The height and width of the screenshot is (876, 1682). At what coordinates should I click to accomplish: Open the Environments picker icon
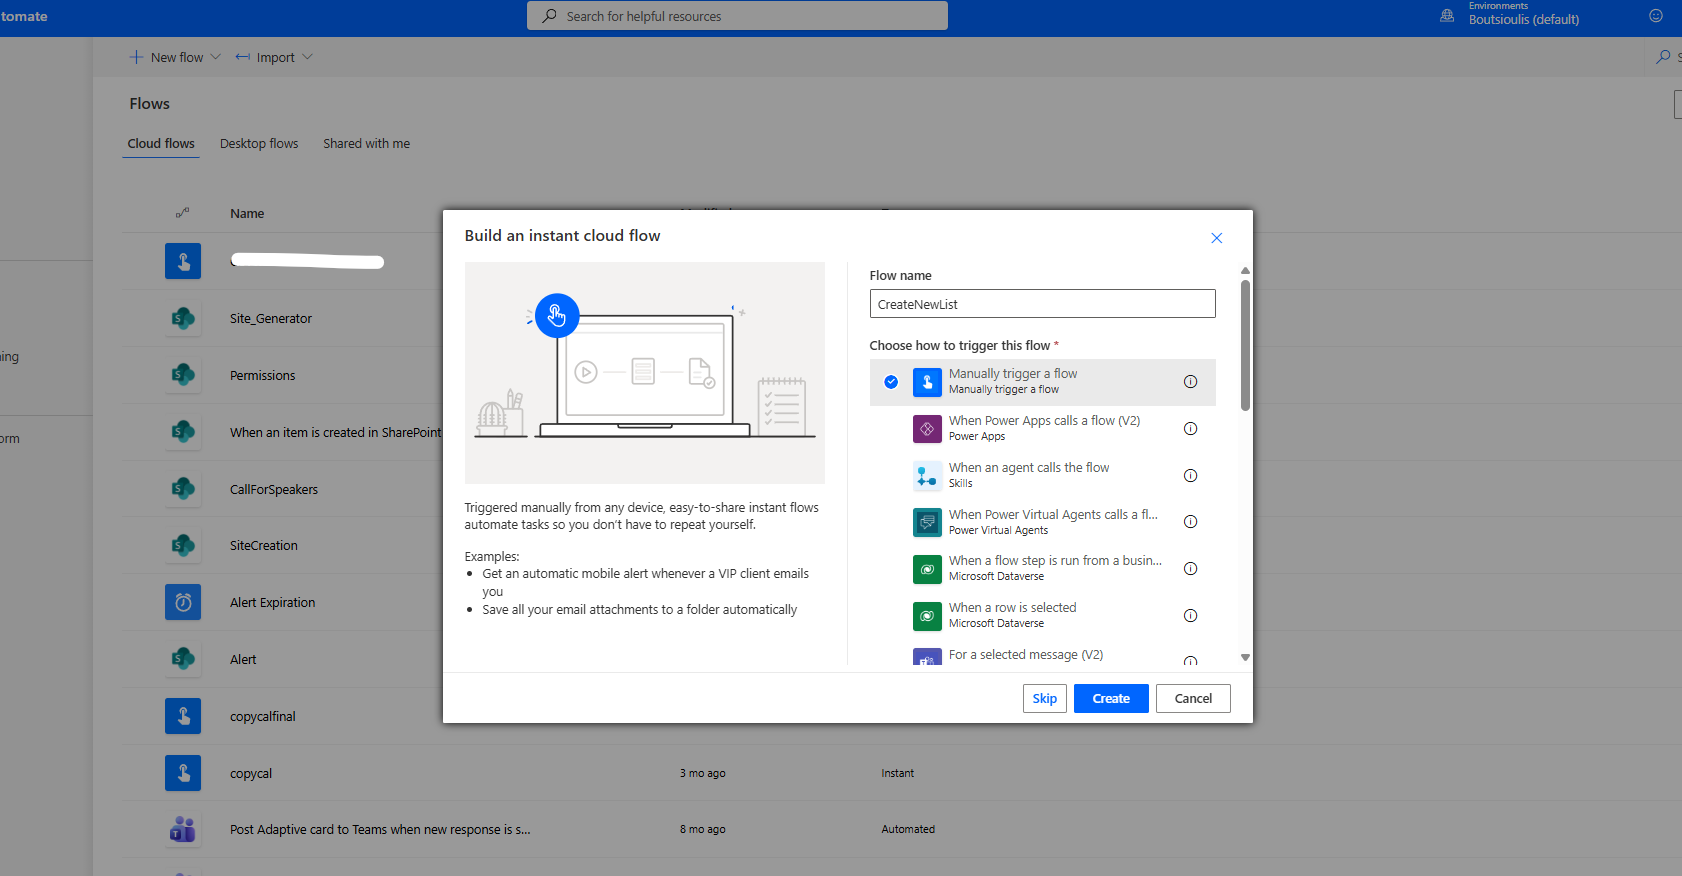(x=1447, y=16)
